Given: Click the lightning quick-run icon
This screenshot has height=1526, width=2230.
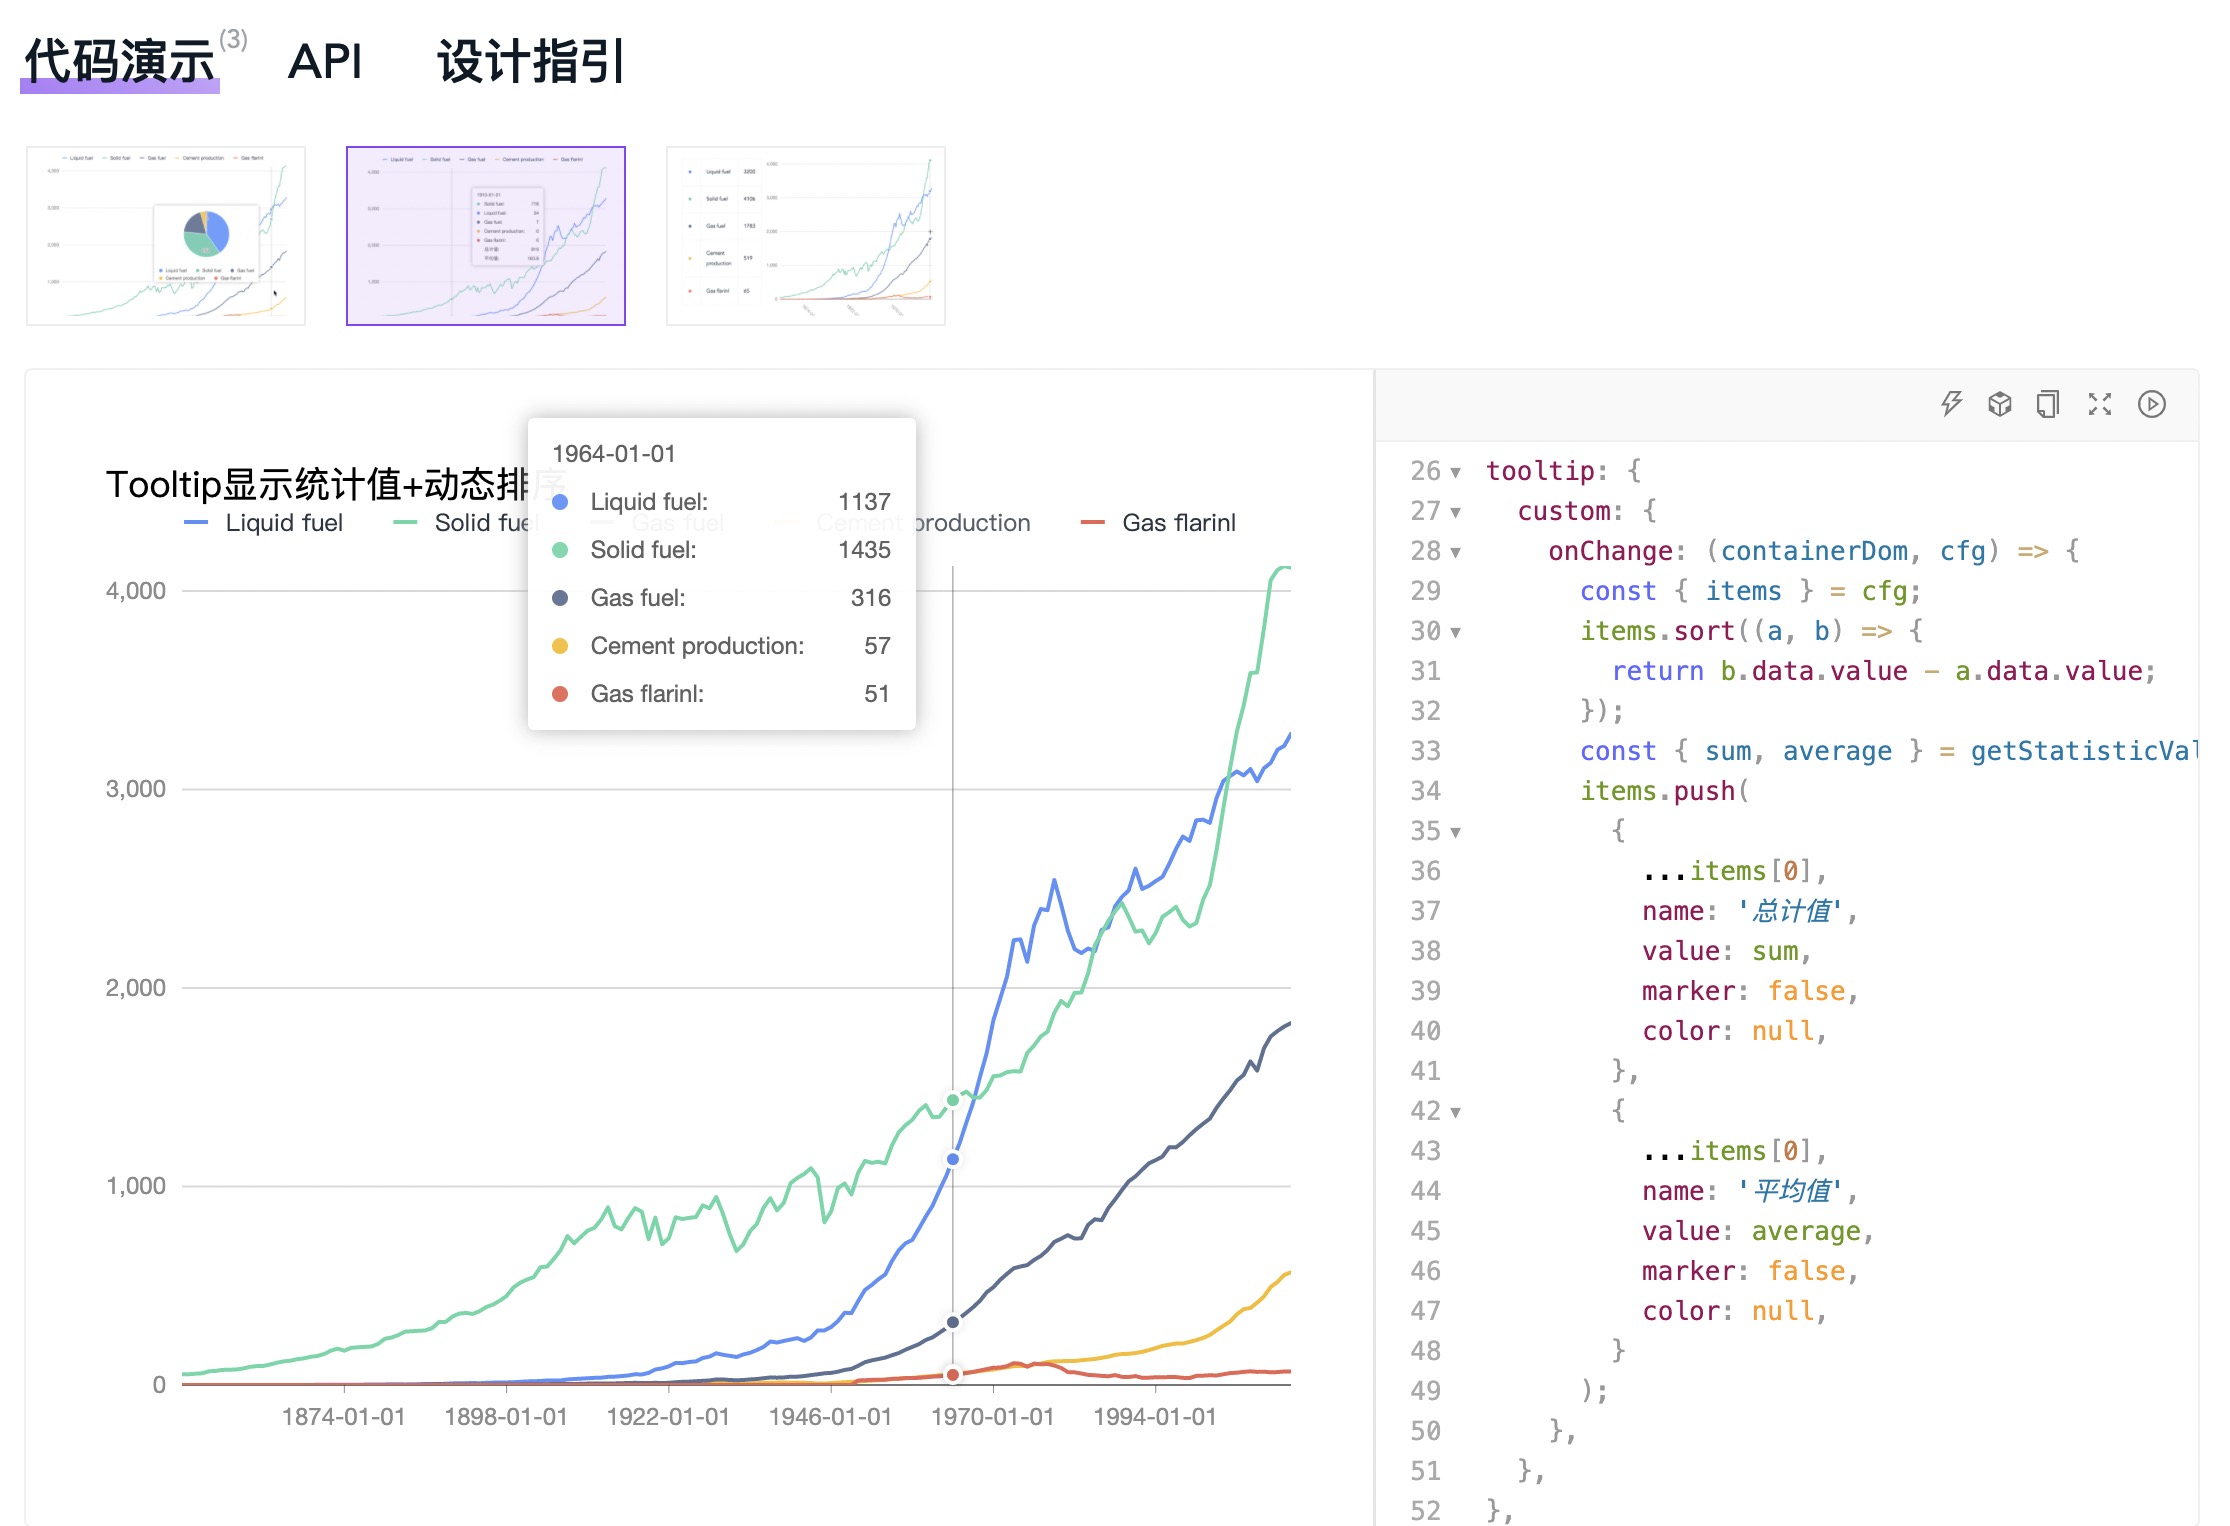Looking at the screenshot, I should (1951, 404).
